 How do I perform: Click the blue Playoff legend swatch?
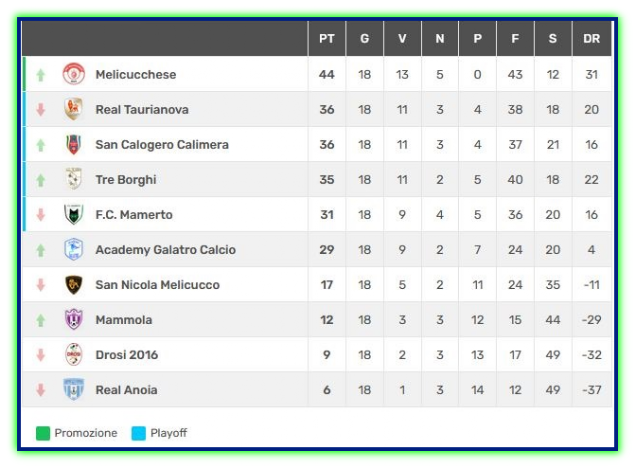(x=139, y=433)
